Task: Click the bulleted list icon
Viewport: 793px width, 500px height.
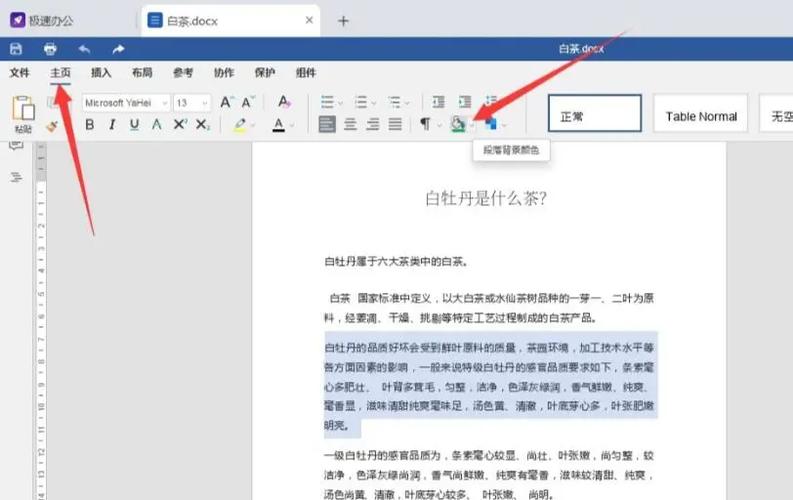Action: (x=327, y=103)
